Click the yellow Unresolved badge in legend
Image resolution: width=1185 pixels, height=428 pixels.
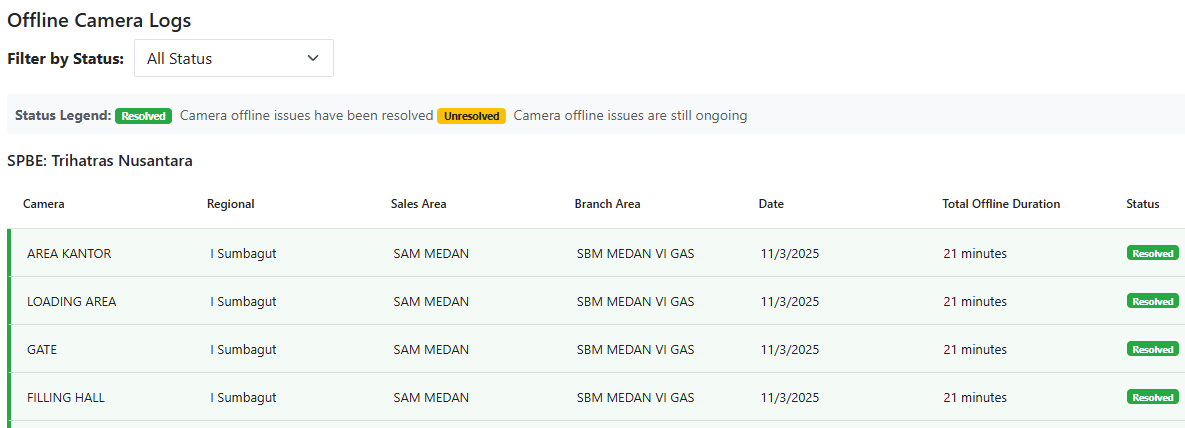click(x=471, y=116)
